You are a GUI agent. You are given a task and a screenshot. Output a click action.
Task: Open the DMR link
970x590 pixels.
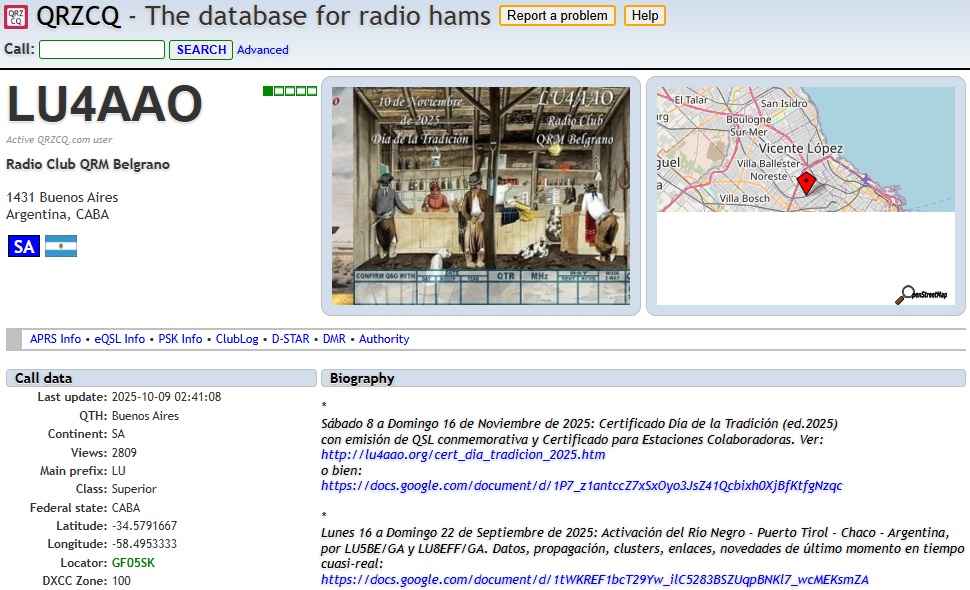click(334, 339)
